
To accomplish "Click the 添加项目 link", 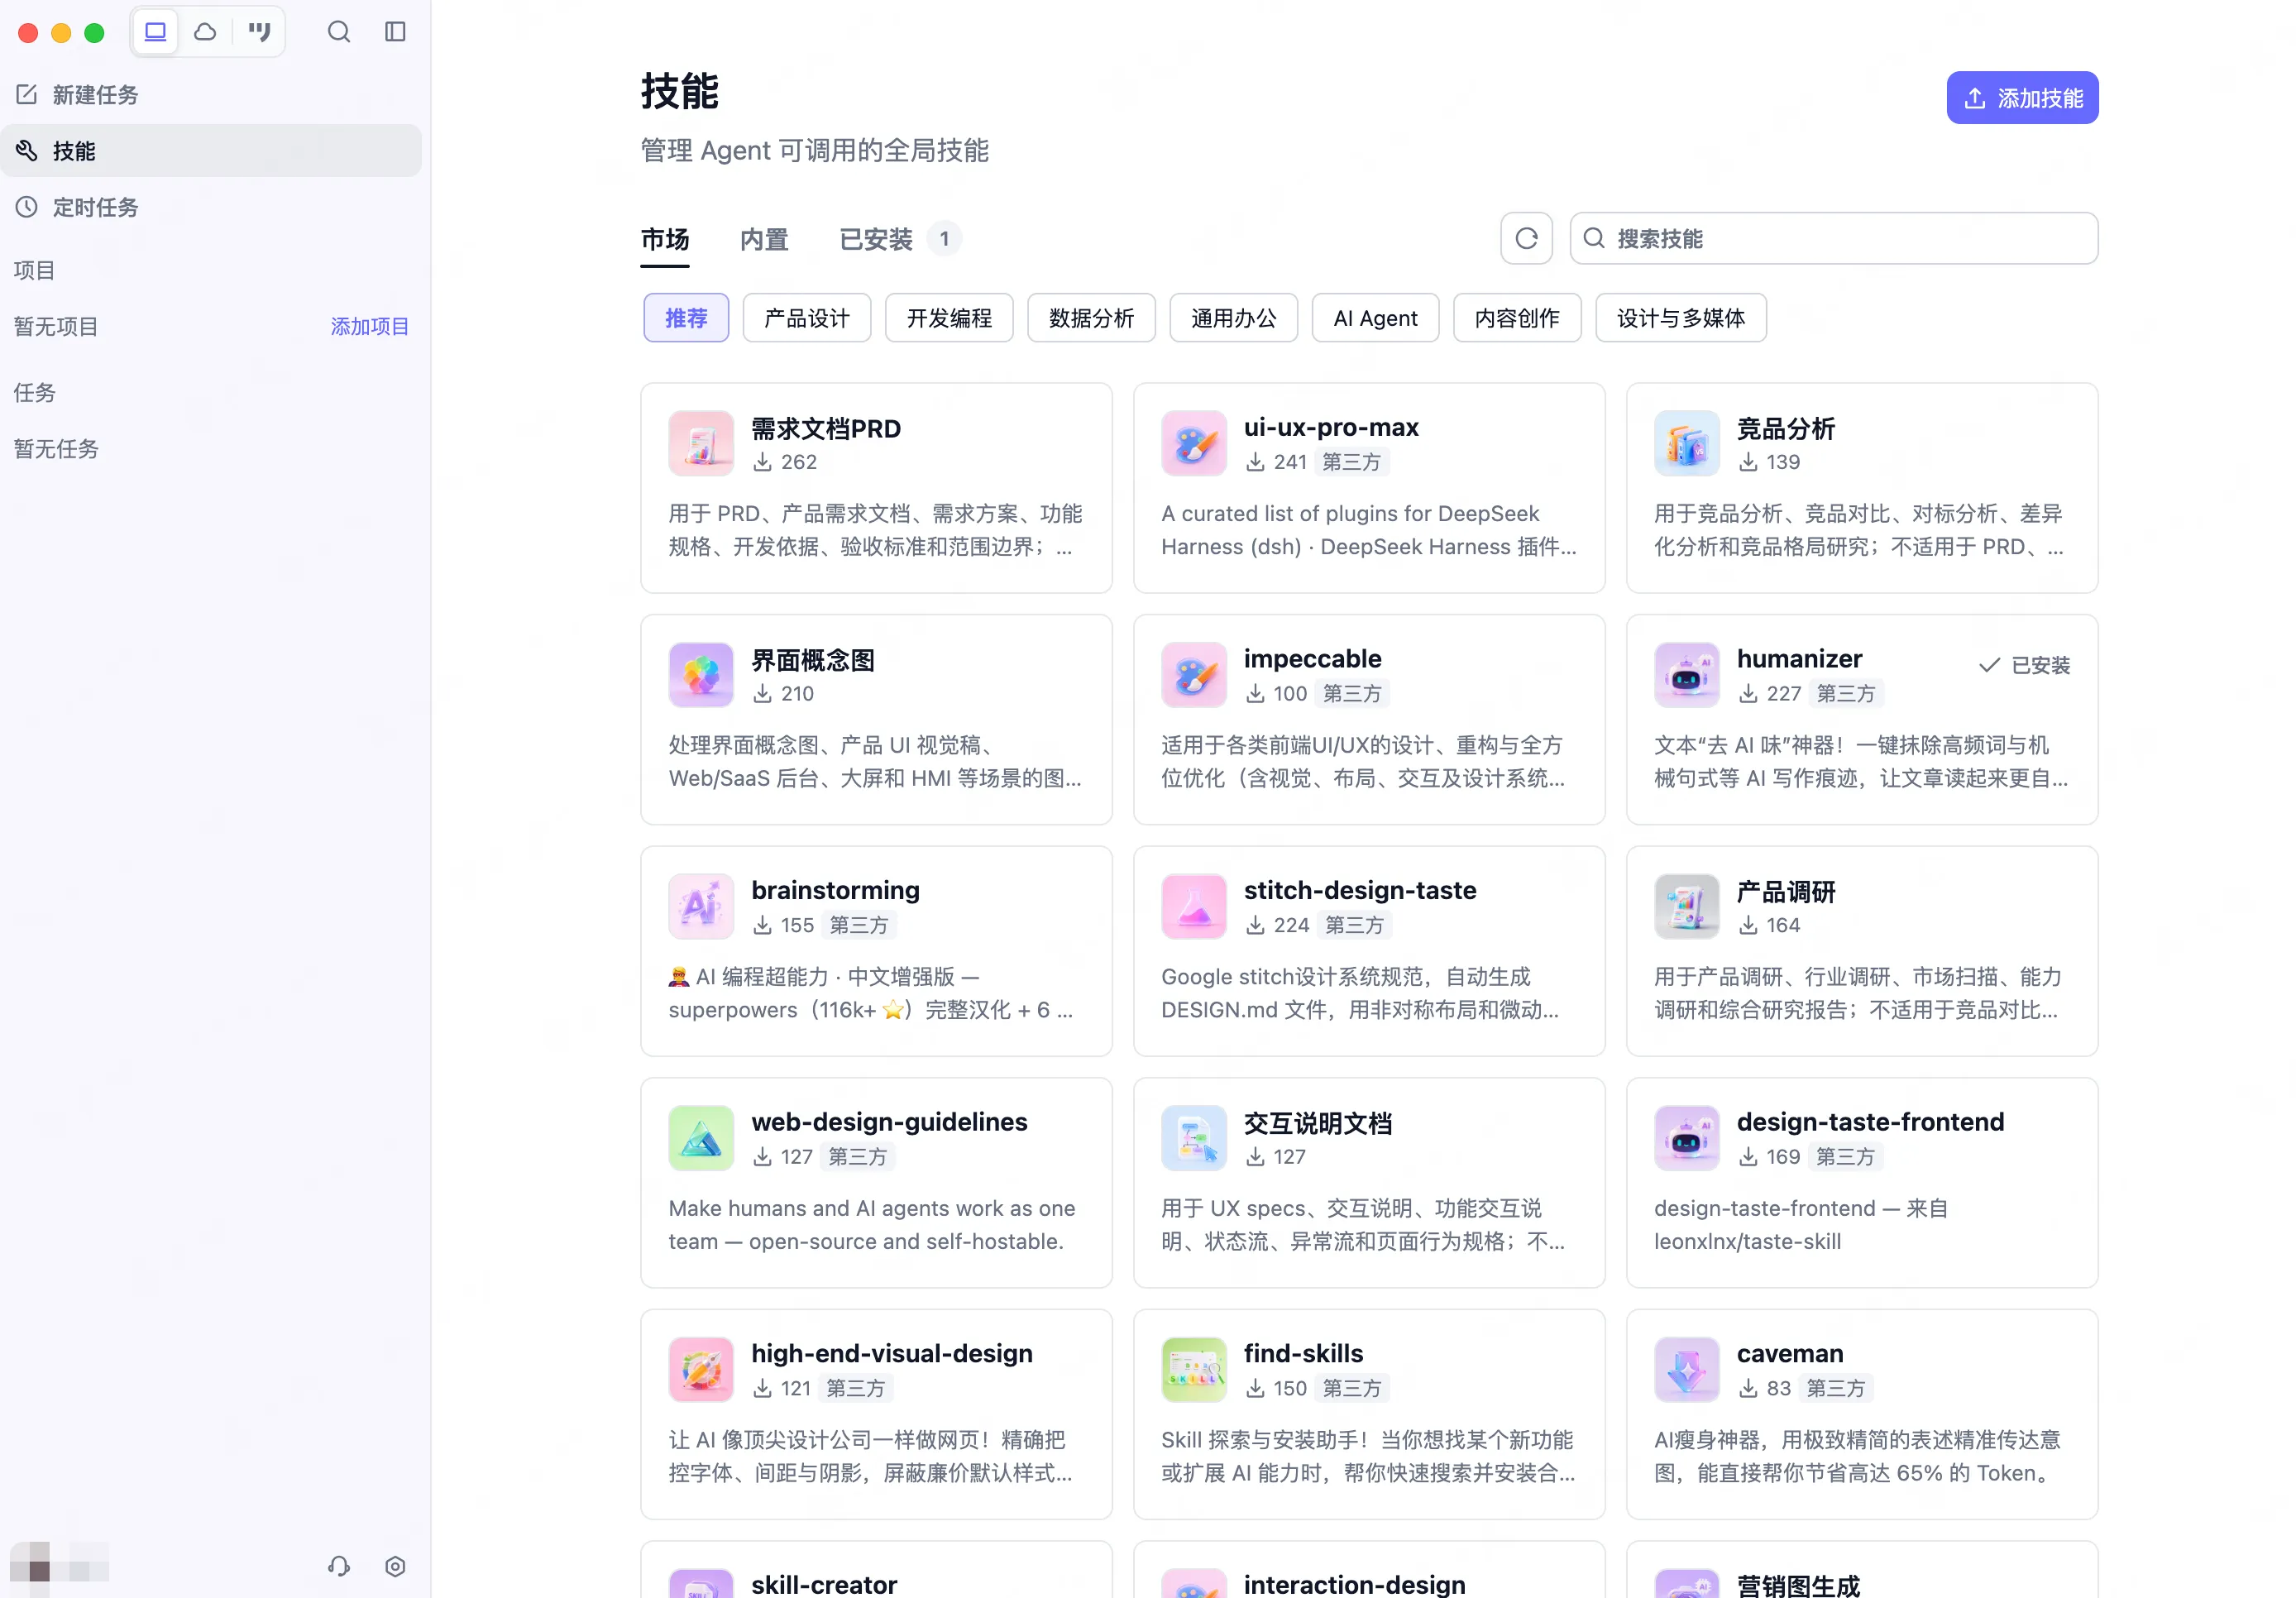I will 369,326.
